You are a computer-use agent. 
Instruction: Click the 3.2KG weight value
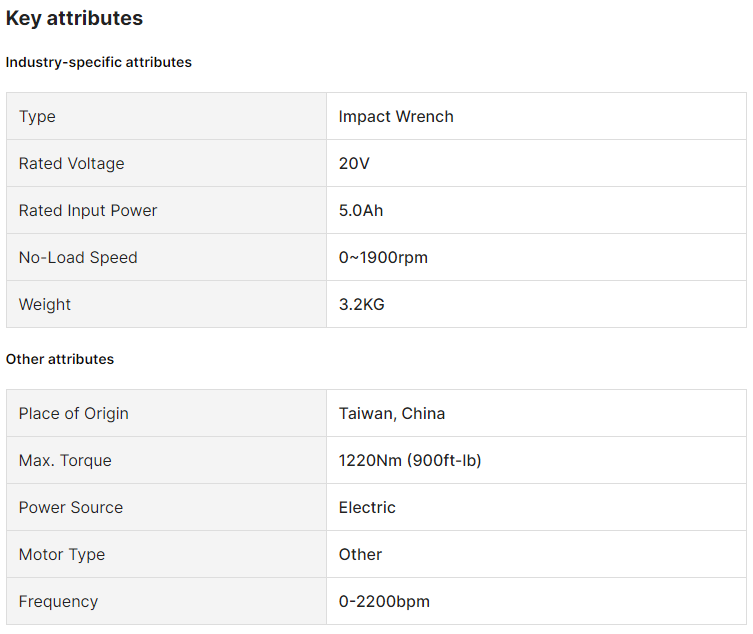click(361, 304)
